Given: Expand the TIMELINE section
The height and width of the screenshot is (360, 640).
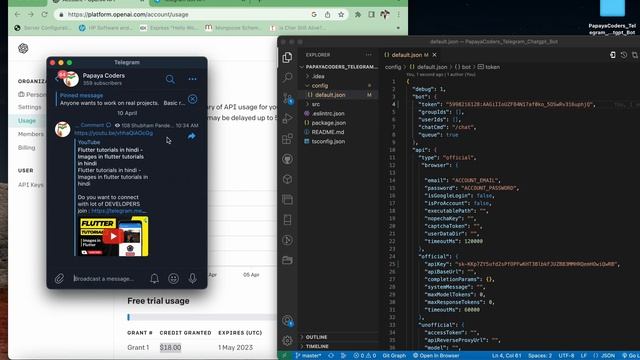Looking at the screenshot, I should click(x=317, y=347).
